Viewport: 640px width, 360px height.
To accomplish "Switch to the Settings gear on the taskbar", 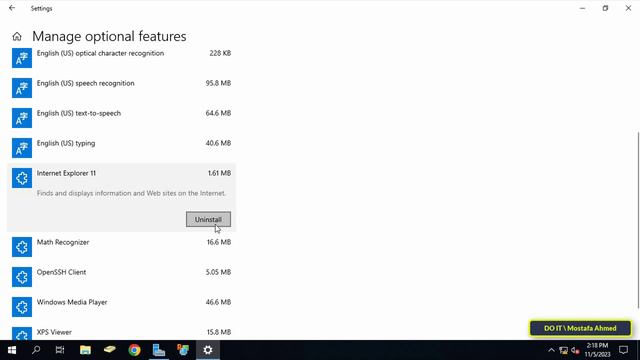I will click(x=208, y=350).
